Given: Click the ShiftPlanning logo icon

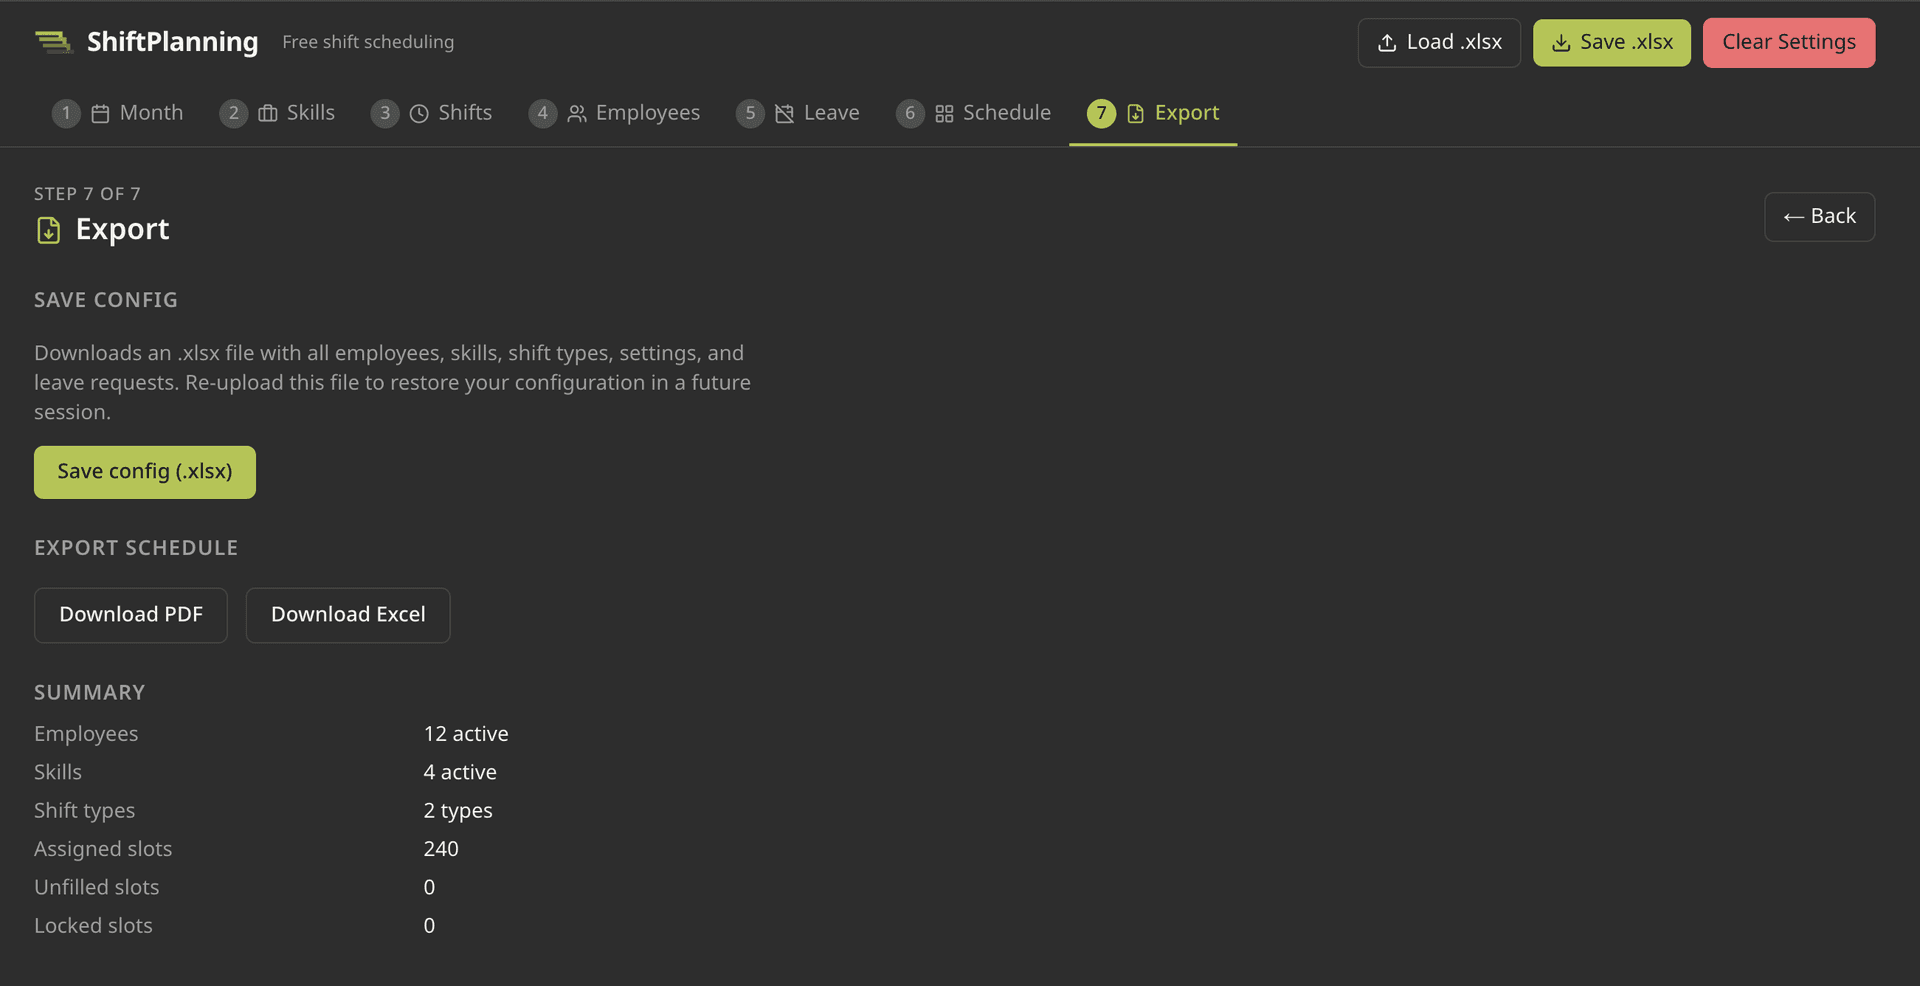Looking at the screenshot, I should (x=53, y=42).
